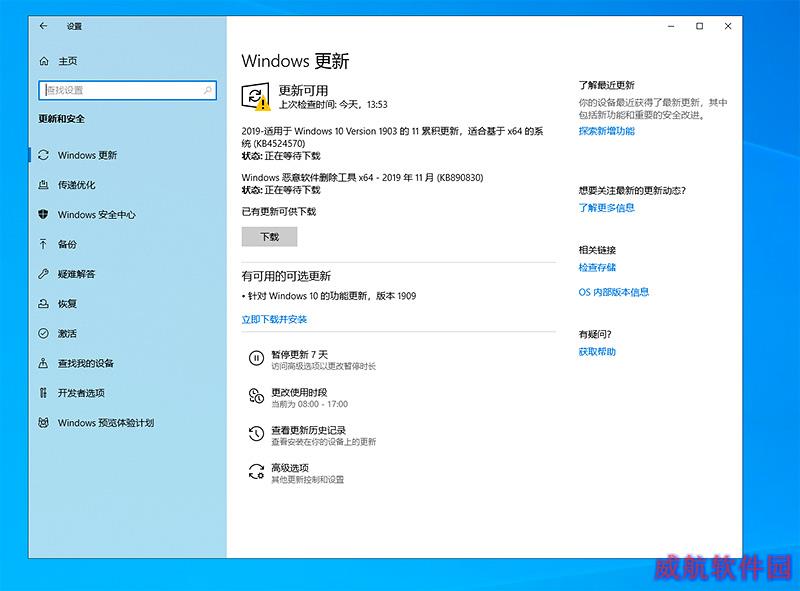Minimize the Settings window
This screenshot has height=591, width=800.
tap(671, 26)
